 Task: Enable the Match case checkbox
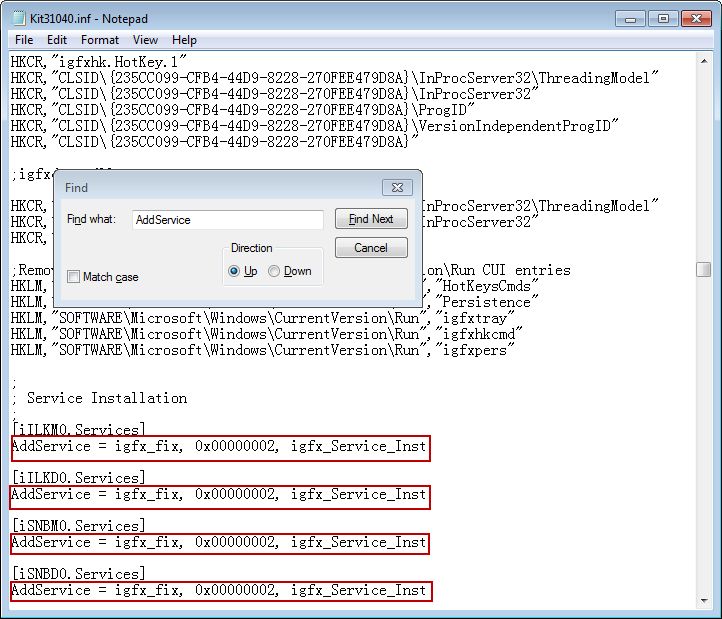pyautogui.click(x=74, y=277)
